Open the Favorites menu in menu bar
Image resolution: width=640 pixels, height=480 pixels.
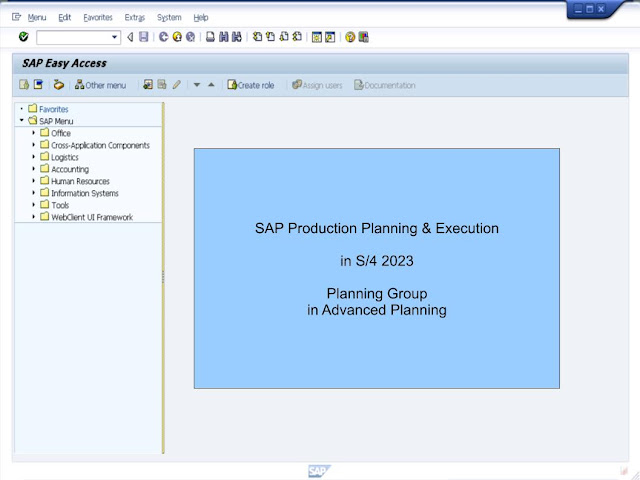(98, 18)
